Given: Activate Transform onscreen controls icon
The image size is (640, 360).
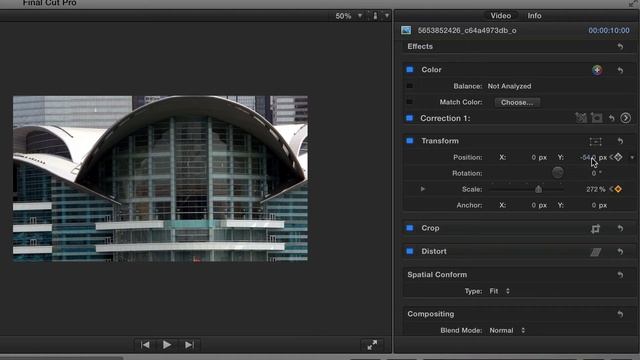Looking at the screenshot, I should pyautogui.click(x=596, y=141).
